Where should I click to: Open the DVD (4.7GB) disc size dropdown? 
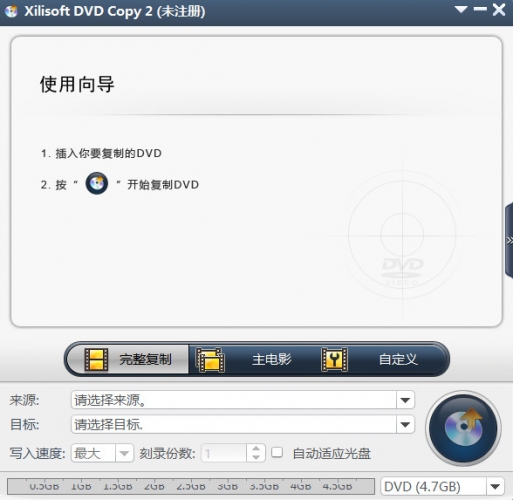[495, 487]
